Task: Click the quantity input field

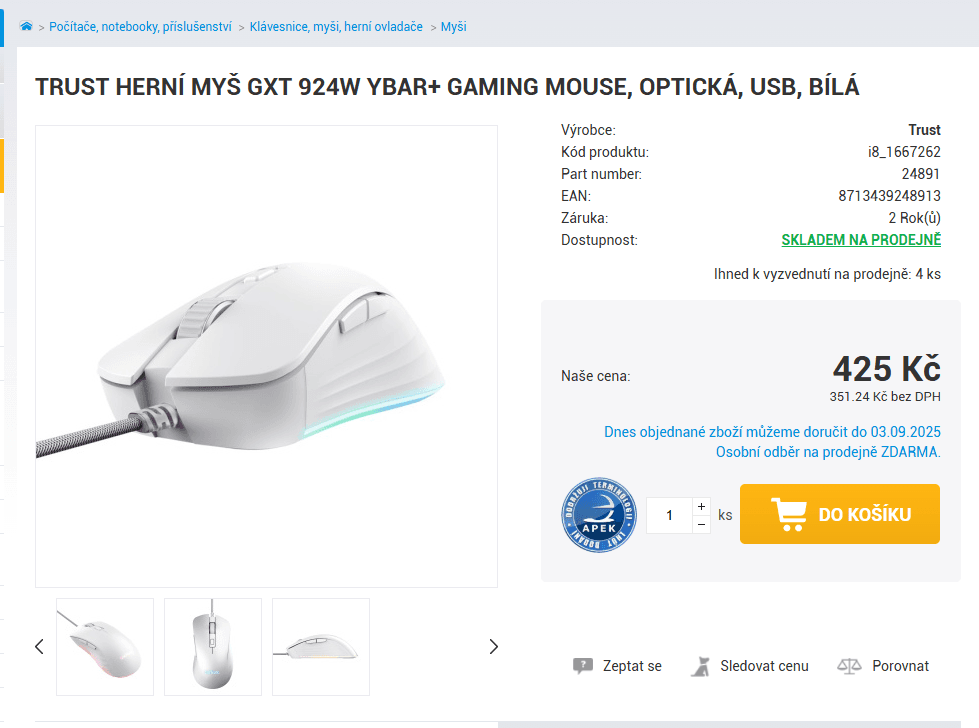Action: pos(669,515)
